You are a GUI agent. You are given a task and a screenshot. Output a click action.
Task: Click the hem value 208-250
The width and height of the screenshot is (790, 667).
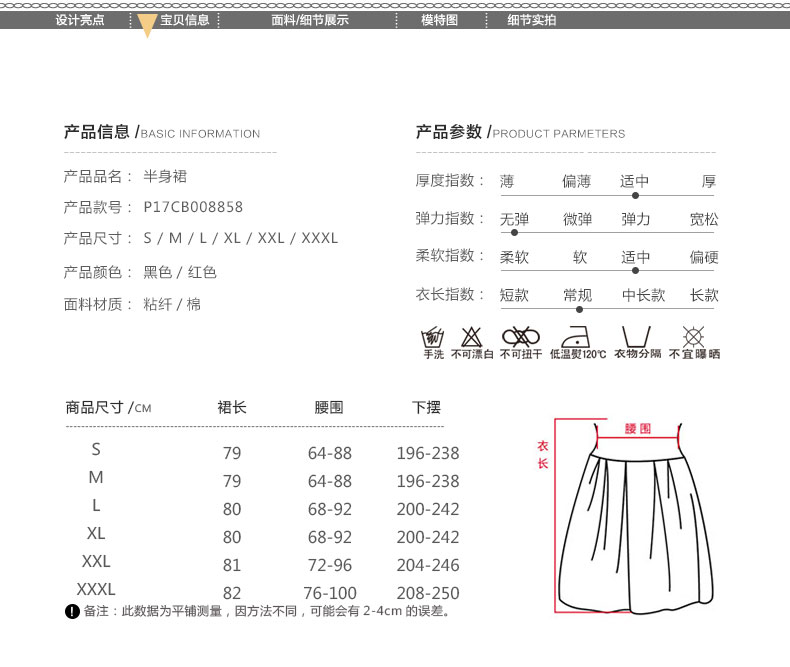(428, 593)
